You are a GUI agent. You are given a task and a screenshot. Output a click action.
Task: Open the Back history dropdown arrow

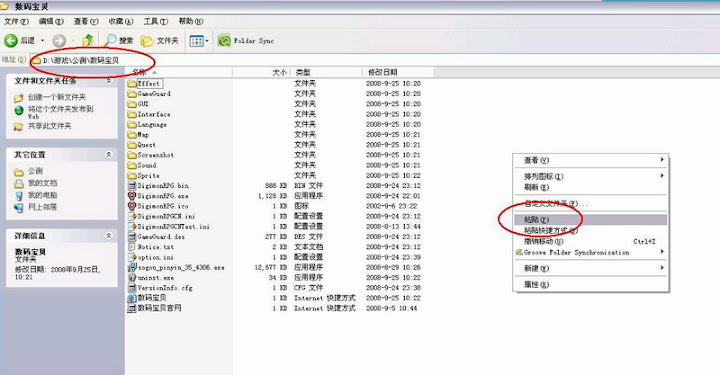tap(43, 41)
